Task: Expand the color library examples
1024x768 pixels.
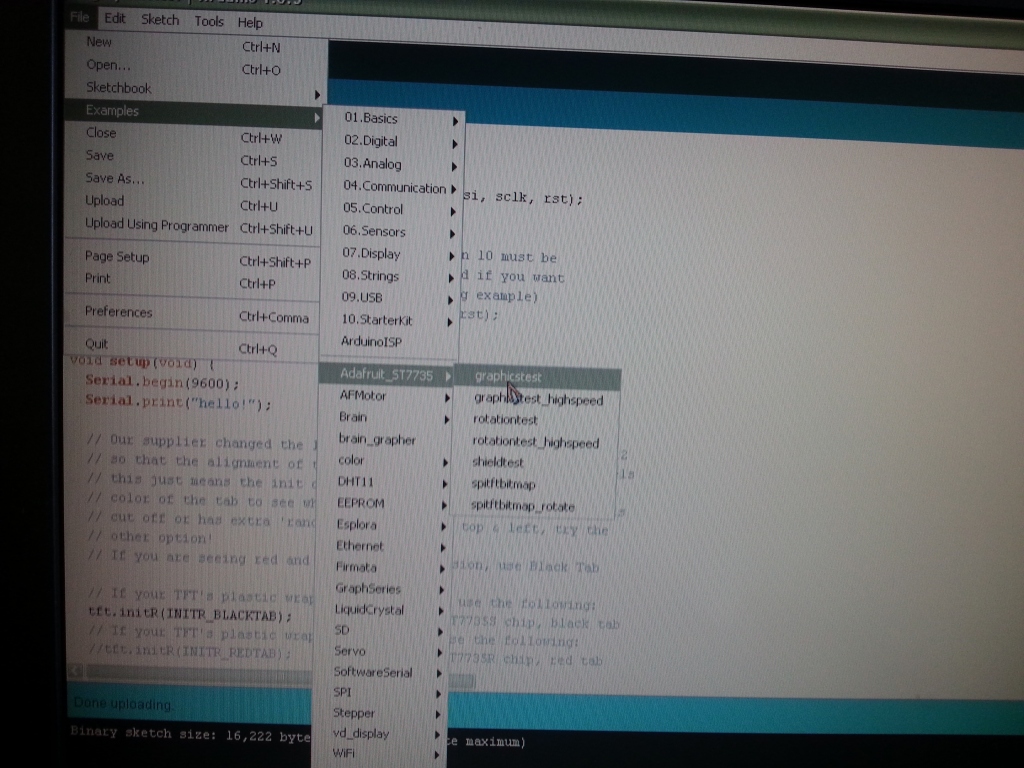Action: (x=383, y=461)
